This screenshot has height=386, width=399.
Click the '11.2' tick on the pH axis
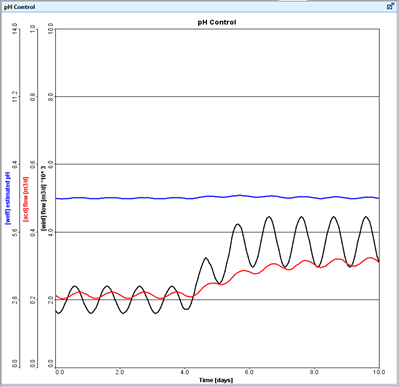click(15, 96)
